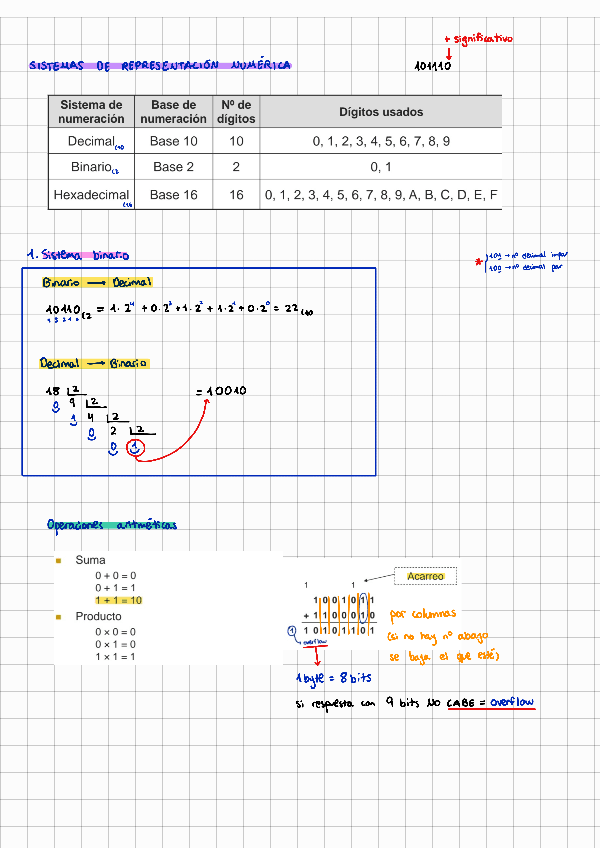Click the highlighted 'Binario → Decimal' label

[97, 283]
